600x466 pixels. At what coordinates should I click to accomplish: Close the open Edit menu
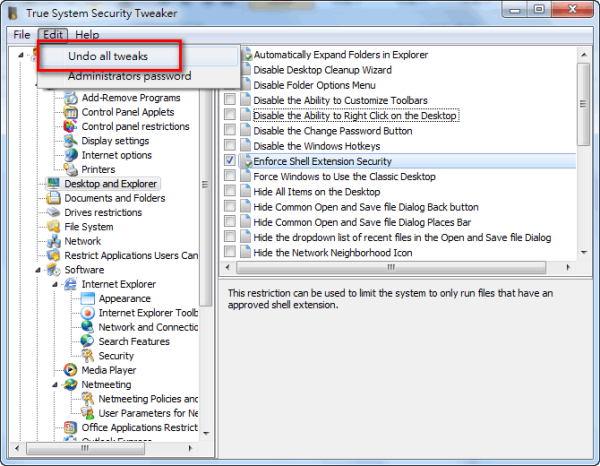(x=53, y=35)
